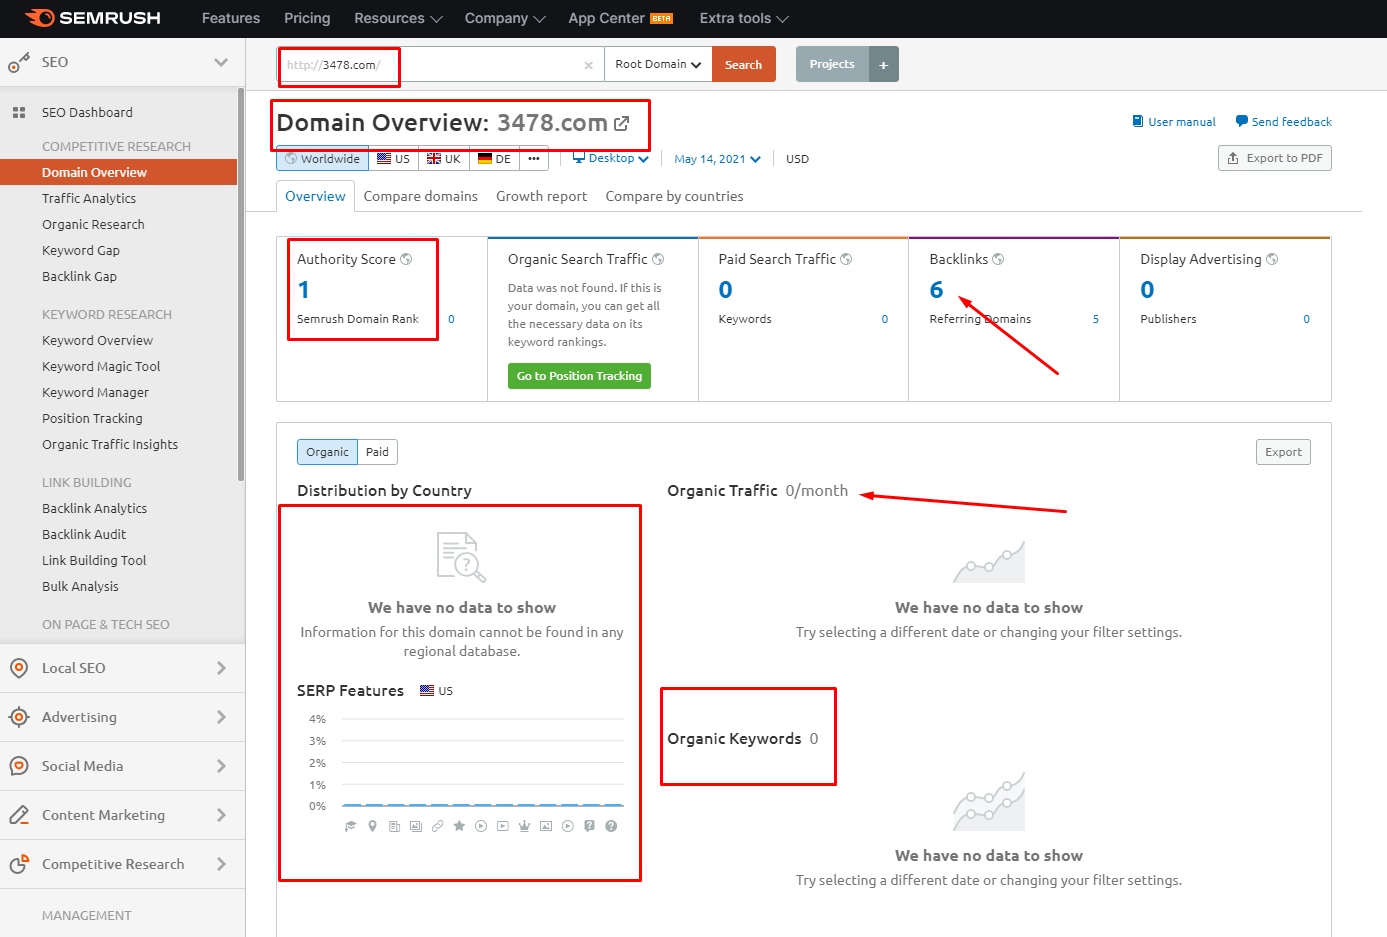This screenshot has height=937, width=1387.
Task: Click the crown SERP feature icon
Action: 524,826
